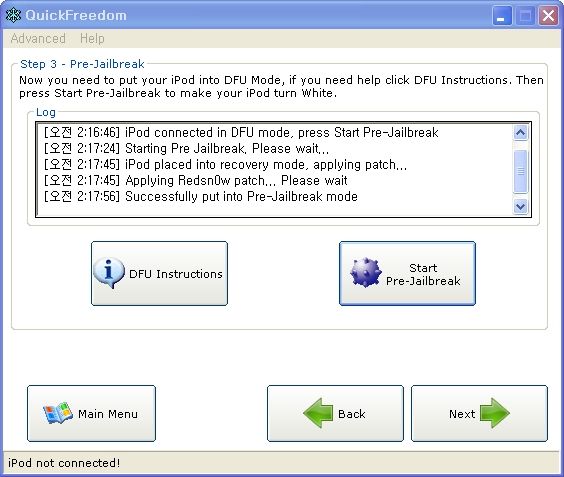Click the green right arrow icon

(x=495, y=413)
